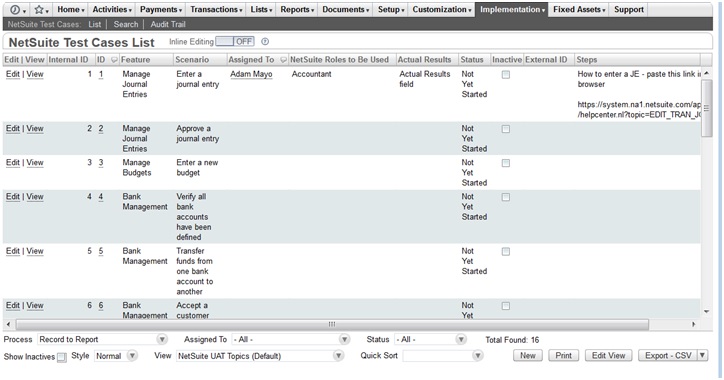Check Inactive box for Transfer funds row

506,252
